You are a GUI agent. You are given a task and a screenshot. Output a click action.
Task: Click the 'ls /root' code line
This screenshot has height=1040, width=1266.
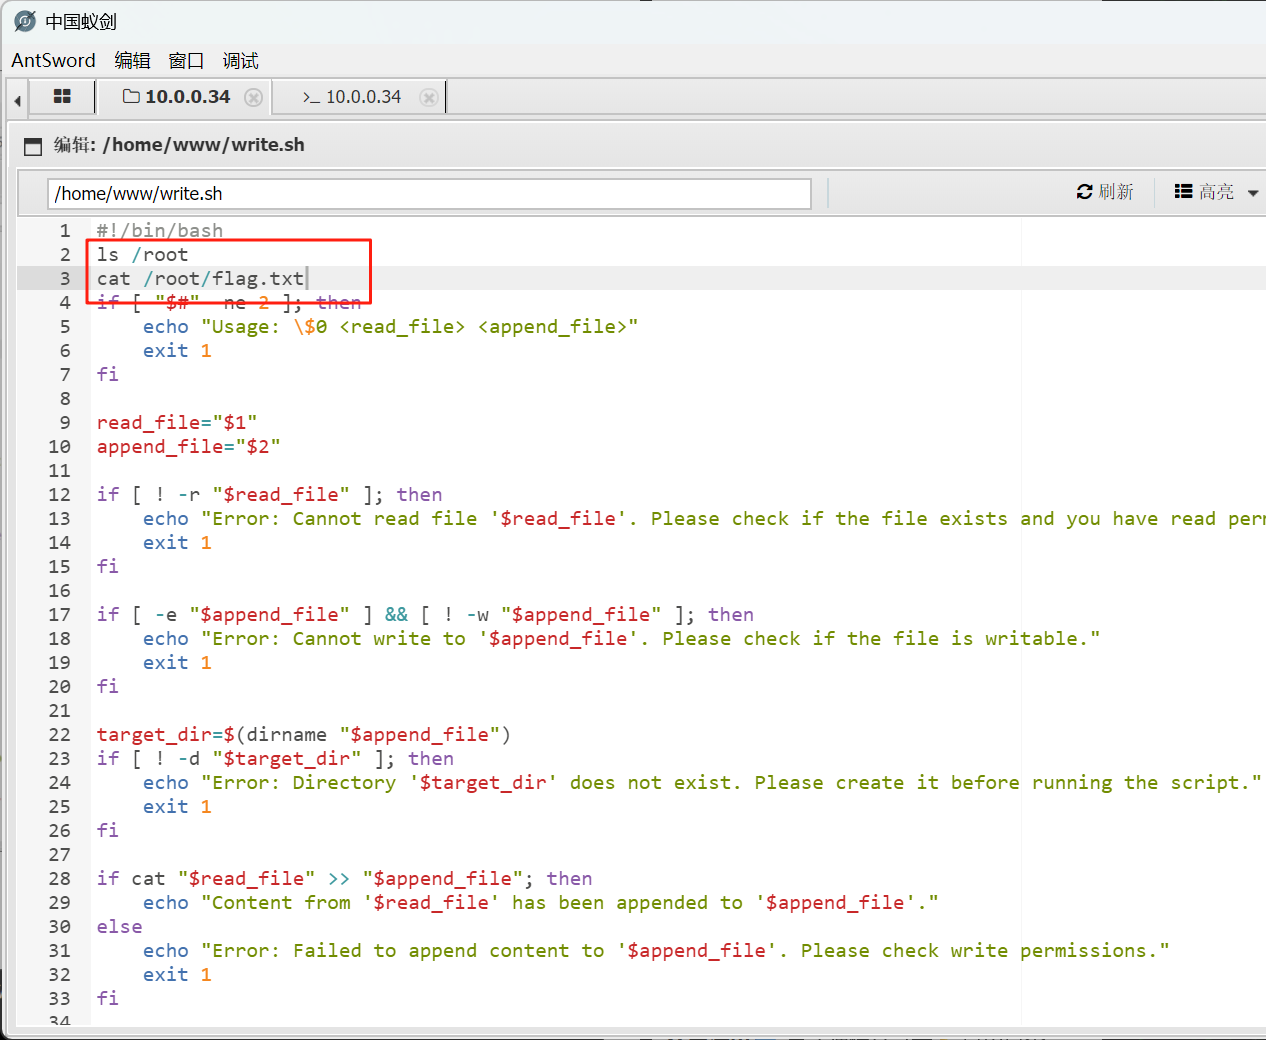[142, 254]
